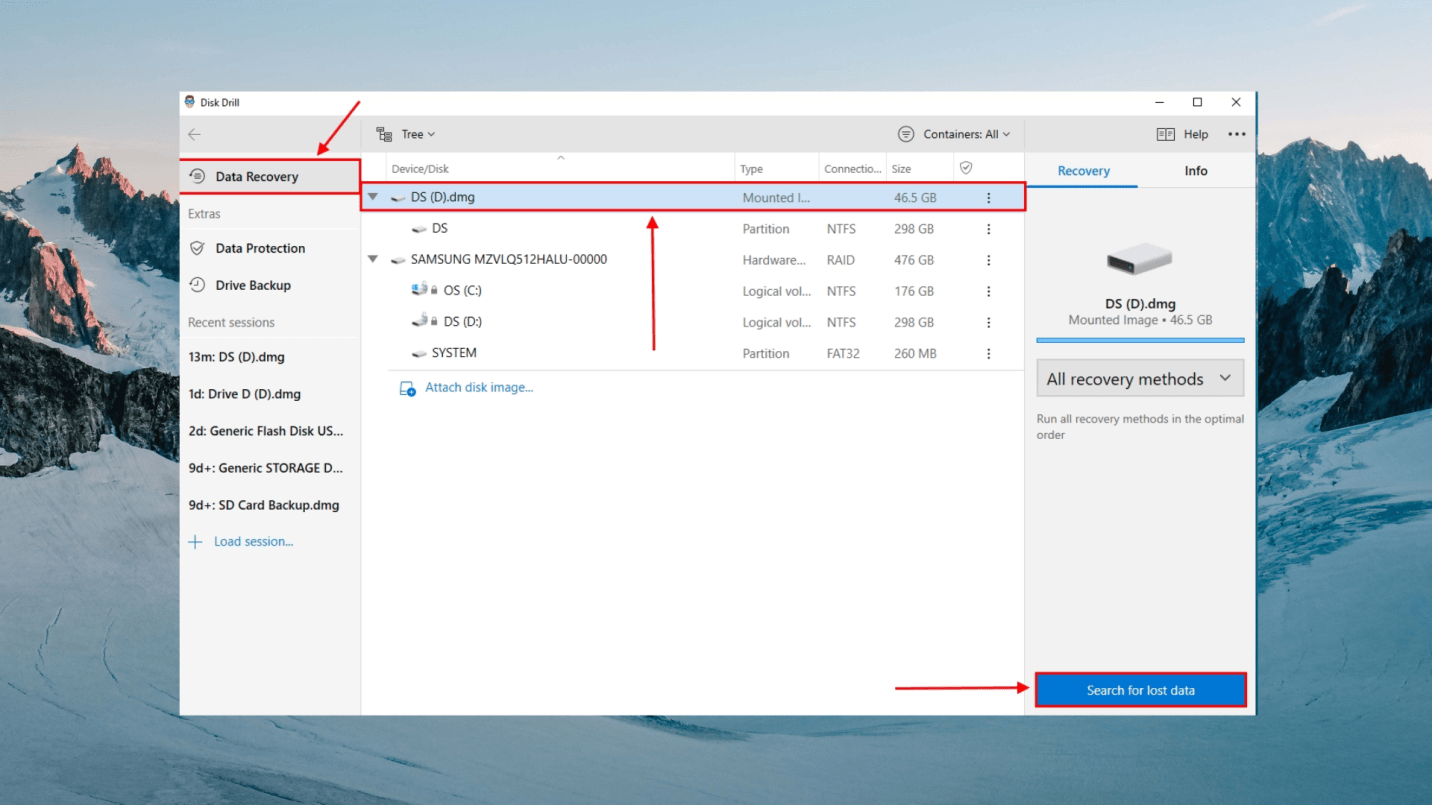Open the three-dot more options menu in toolbar

[1237, 134]
